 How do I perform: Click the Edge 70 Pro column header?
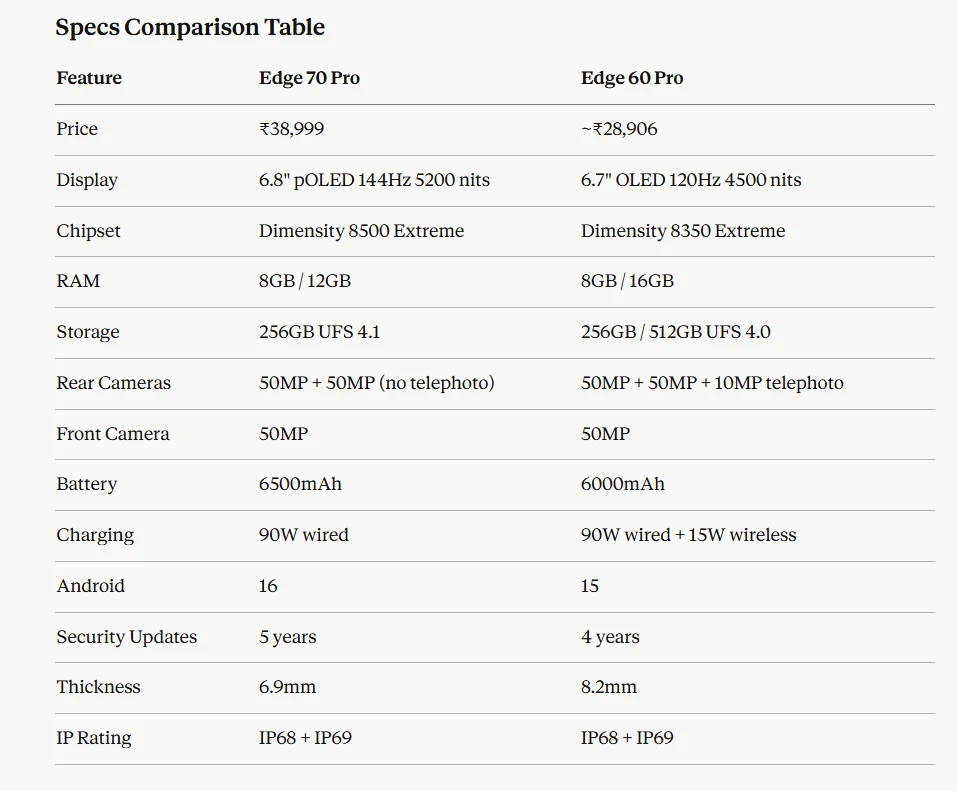click(x=309, y=78)
